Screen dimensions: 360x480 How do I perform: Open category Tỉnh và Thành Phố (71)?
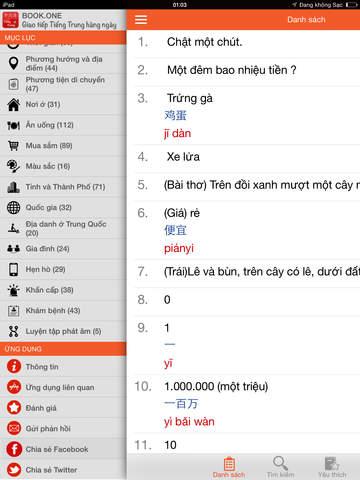point(63,187)
